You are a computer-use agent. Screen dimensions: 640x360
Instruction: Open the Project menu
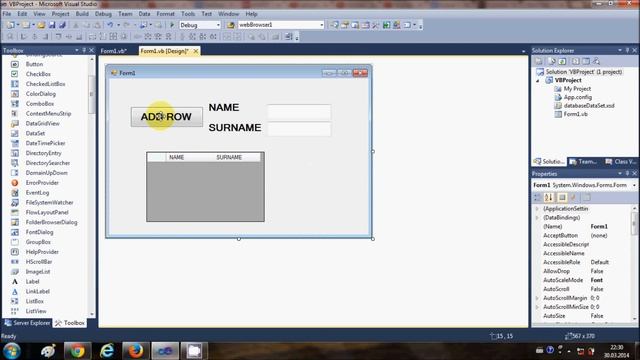(x=60, y=14)
